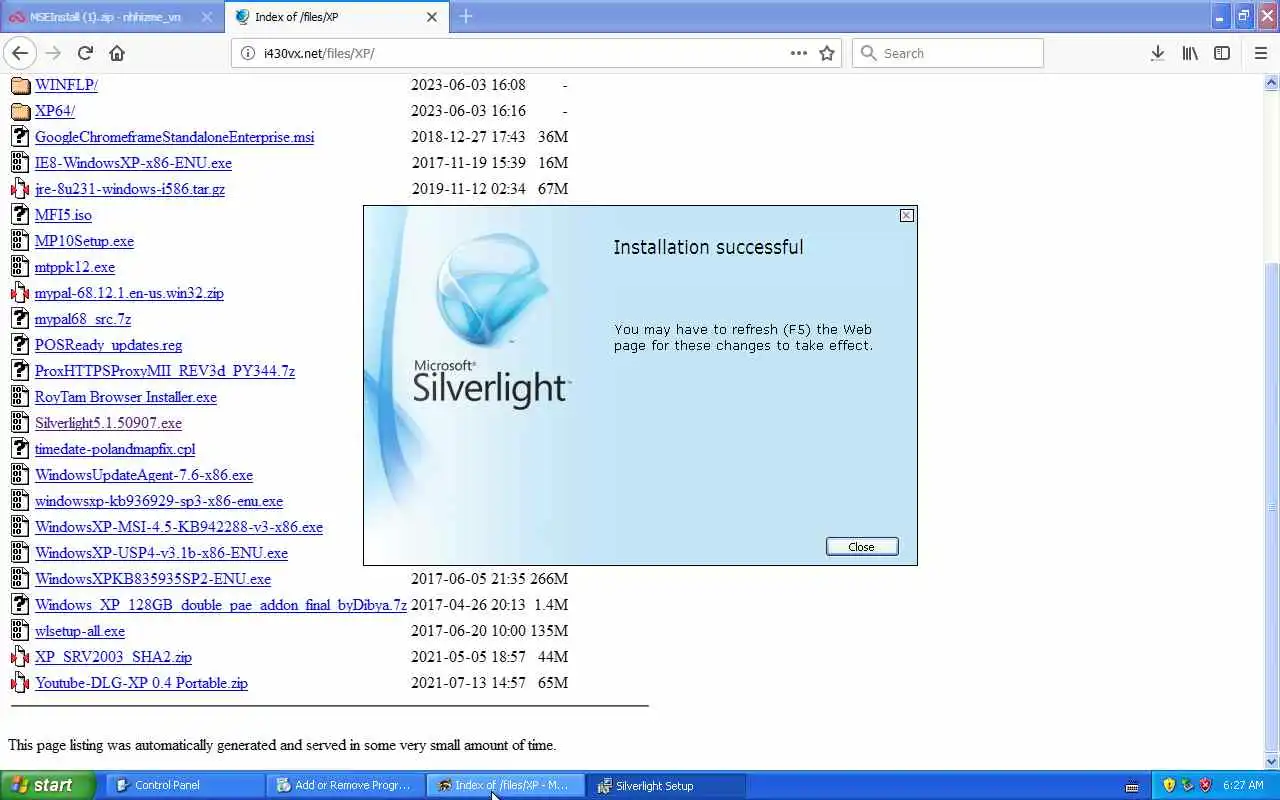The width and height of the screenshot is (1280, 800).
Task: Click the mtppk12.exe link
Action: point(75,267)
